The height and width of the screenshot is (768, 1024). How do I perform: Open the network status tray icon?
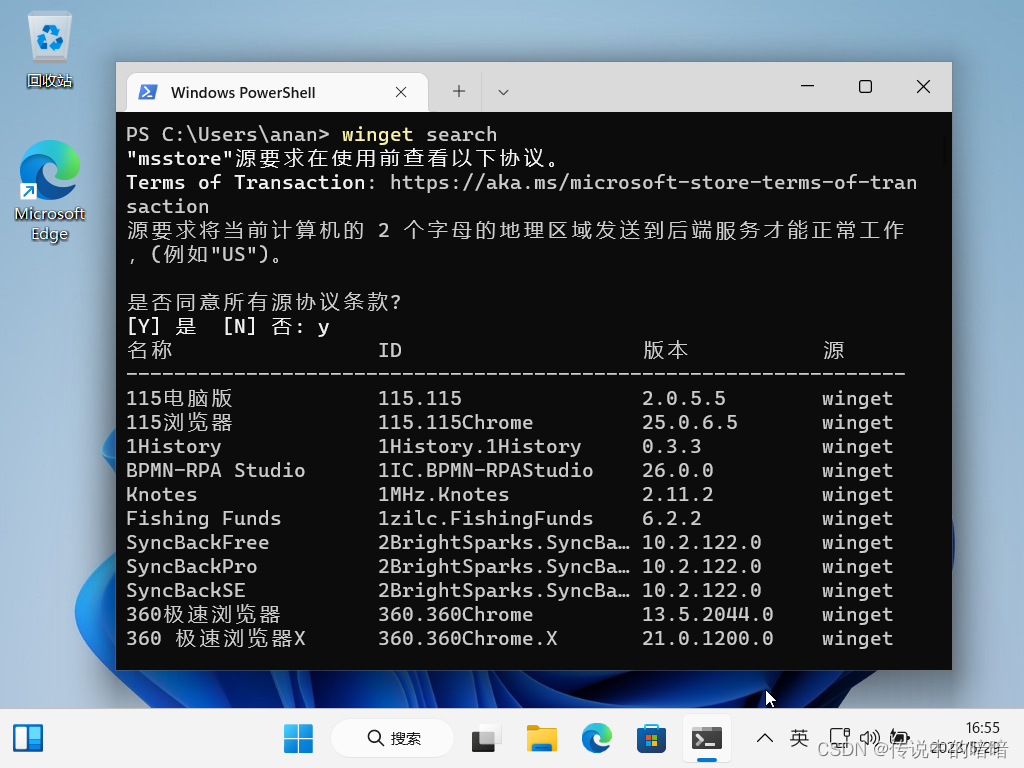(x=839, y=739)
